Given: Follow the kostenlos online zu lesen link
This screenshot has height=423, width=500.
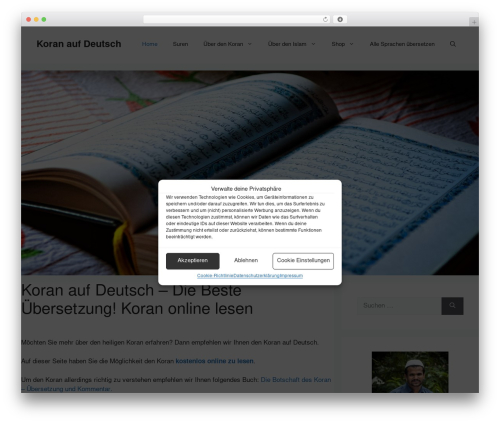Looking at the screenshot, I should click(215, 361).
